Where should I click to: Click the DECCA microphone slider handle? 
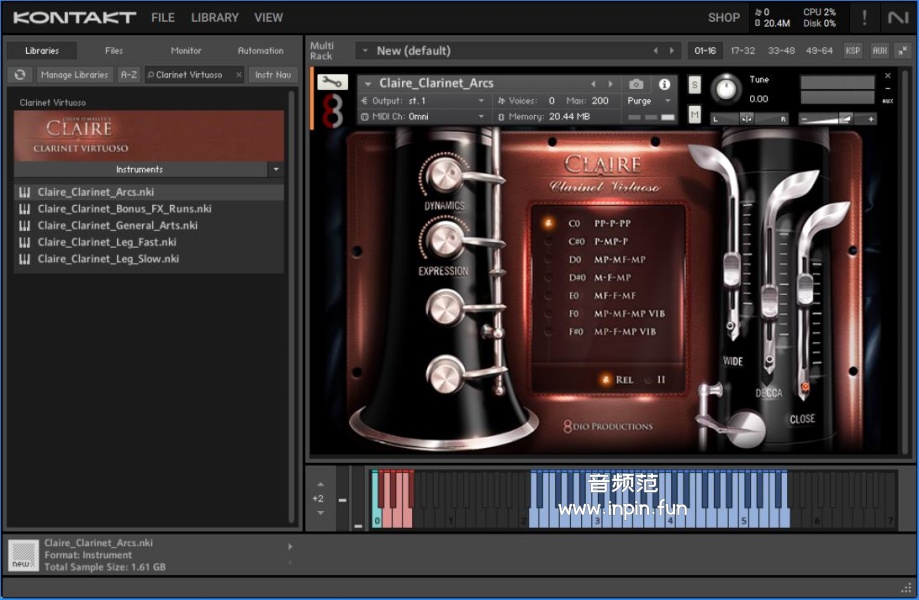(768, 299)
